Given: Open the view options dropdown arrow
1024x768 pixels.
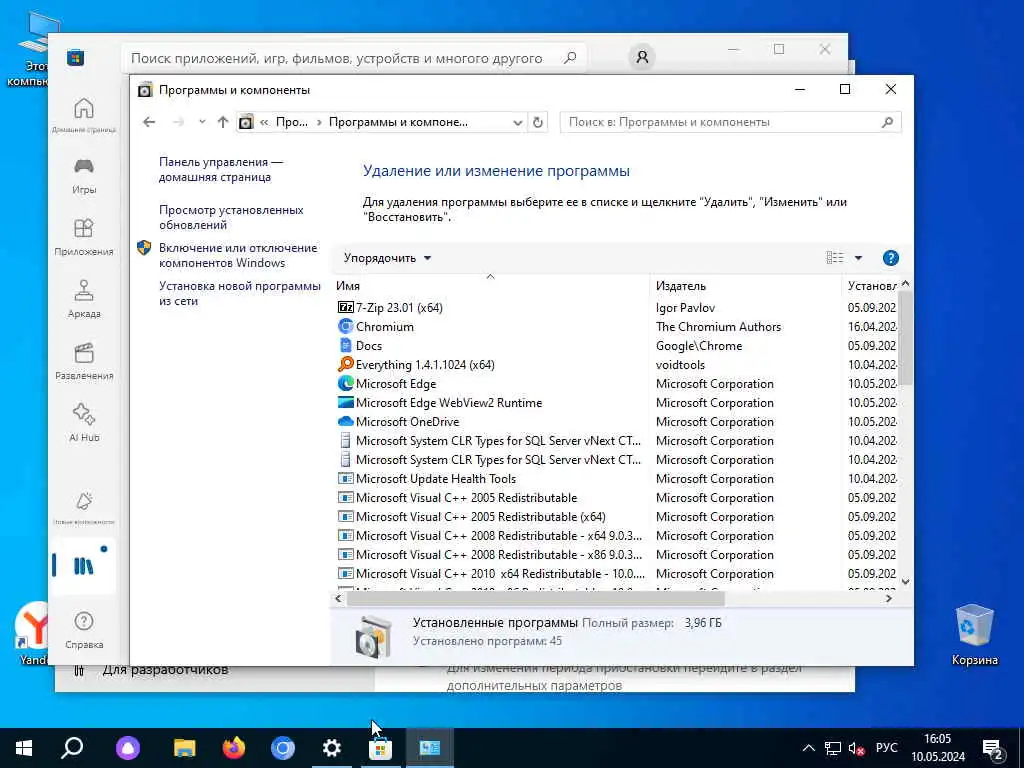Looking at the screenshot, I should click(858, 258).
